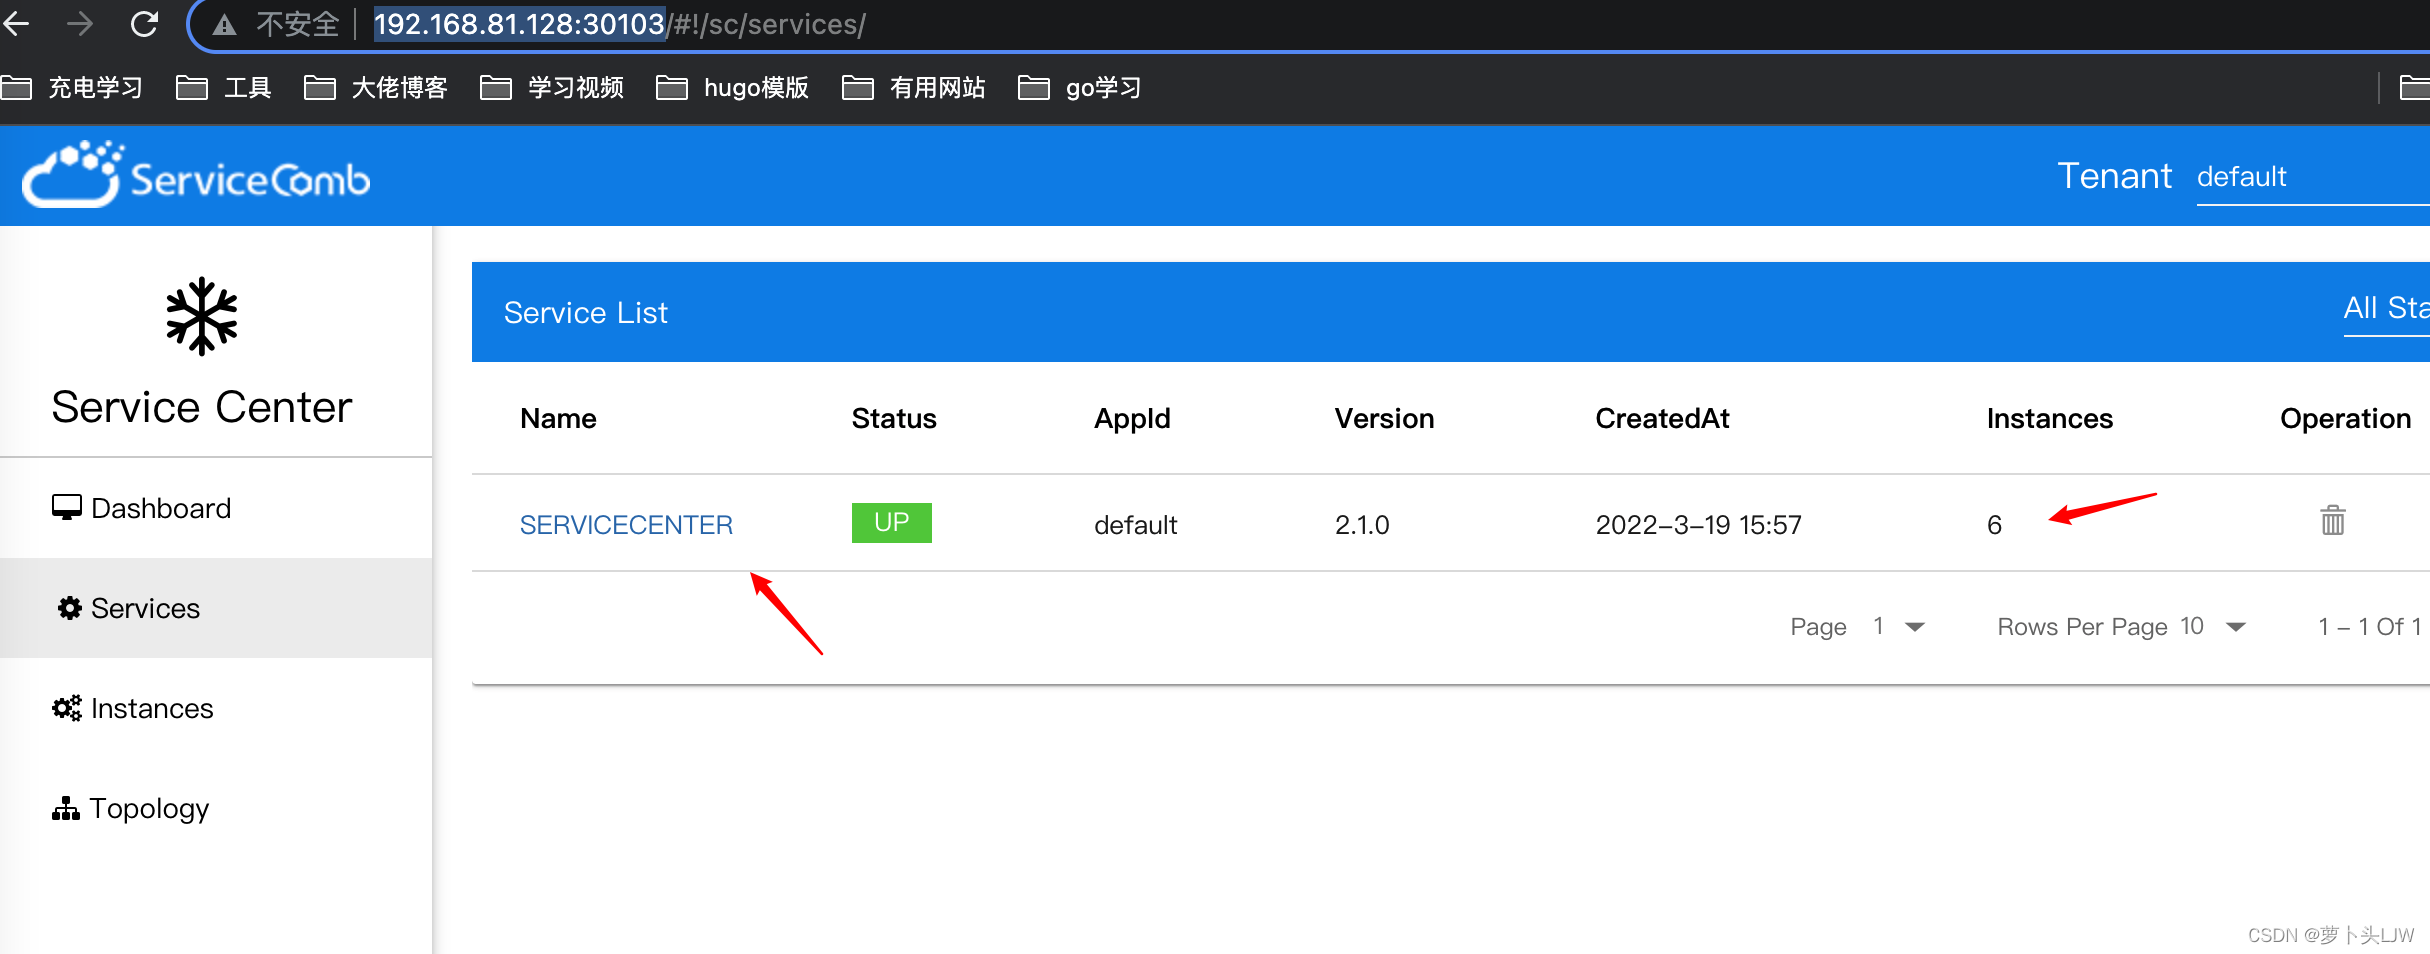Click the AppId column header

tap(1132, 418)
